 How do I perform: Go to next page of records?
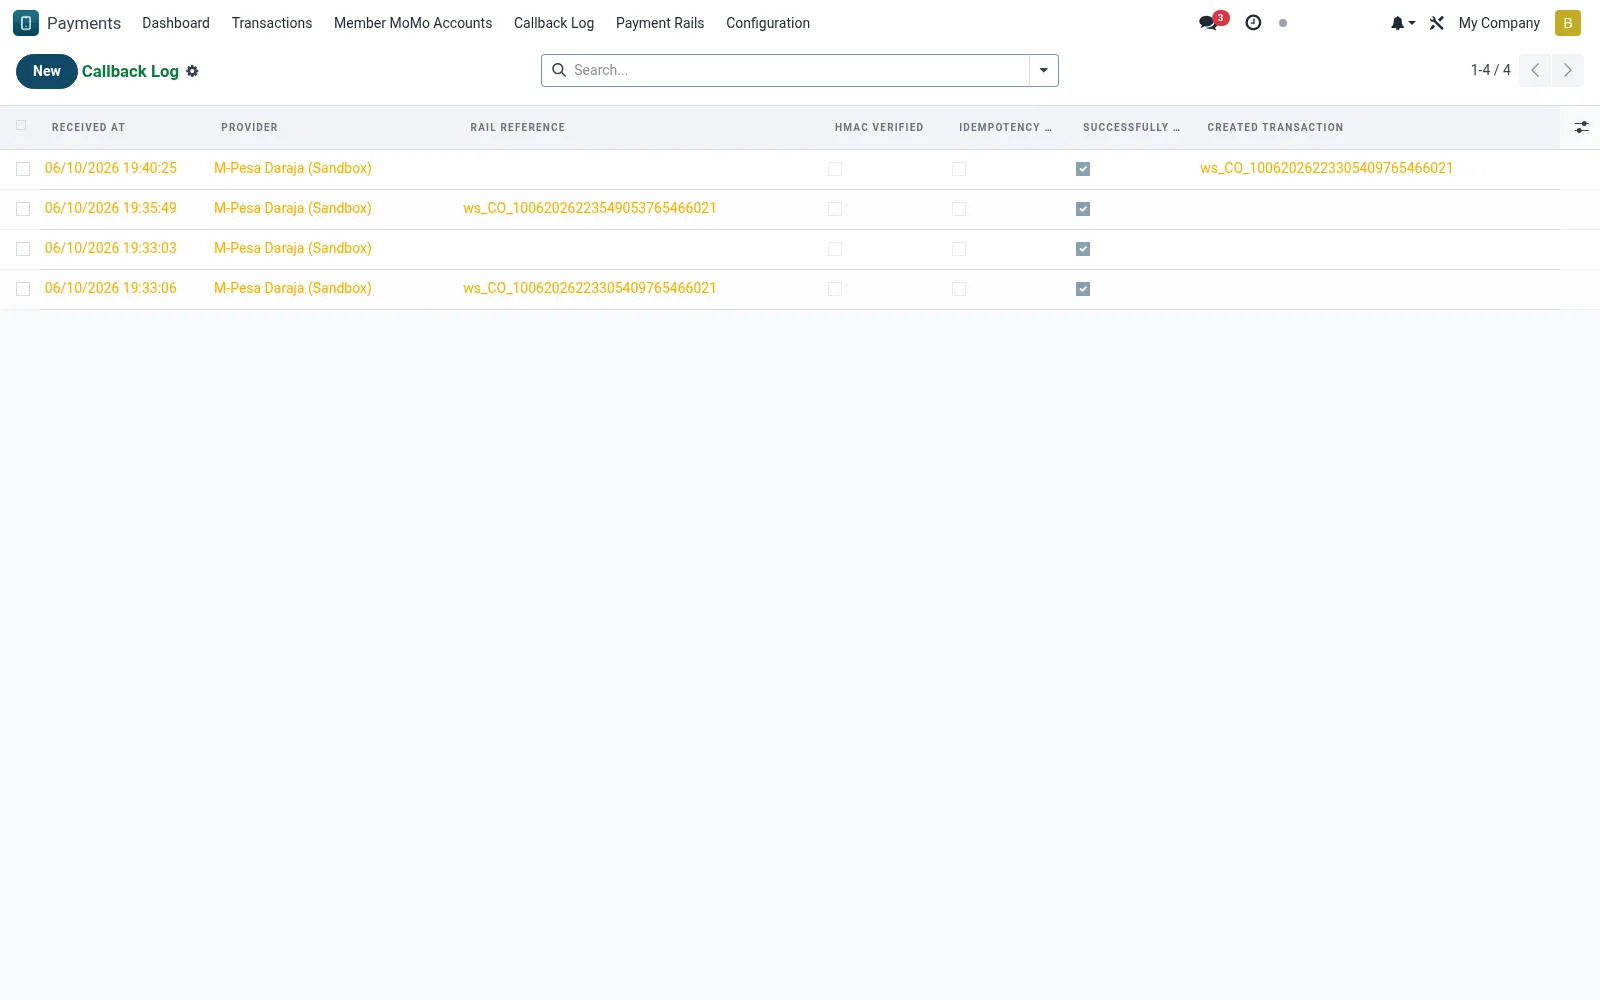[1567, 70]
